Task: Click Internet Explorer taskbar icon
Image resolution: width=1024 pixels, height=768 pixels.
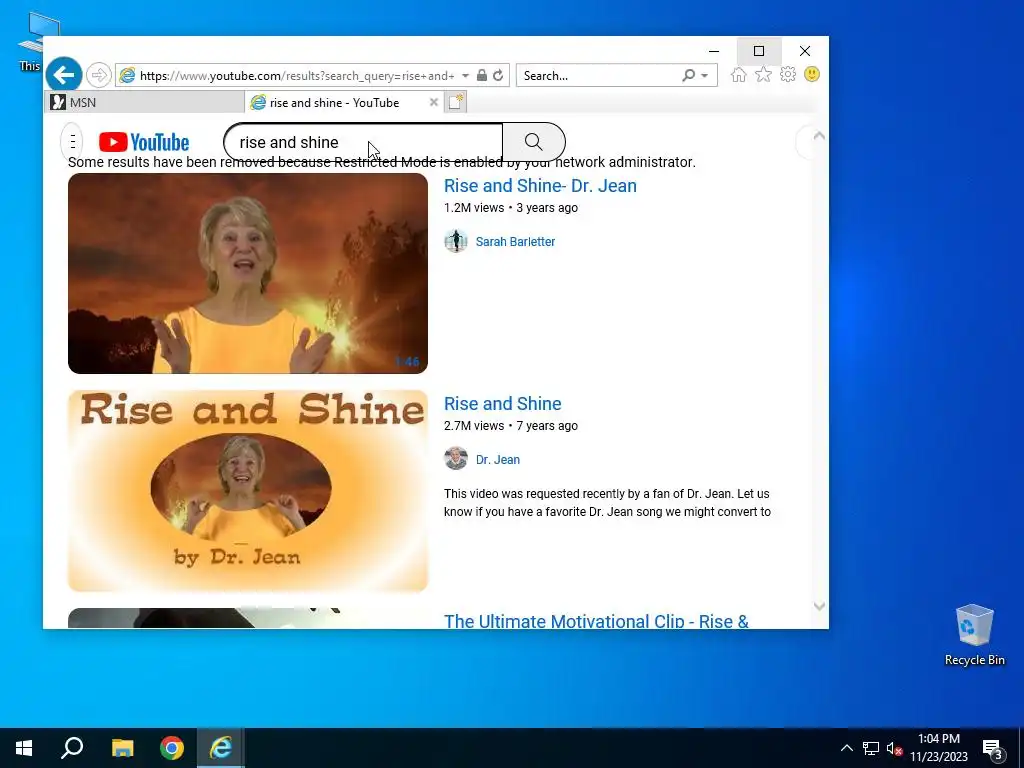Action: pyautogui.click(x=221, y=748)
